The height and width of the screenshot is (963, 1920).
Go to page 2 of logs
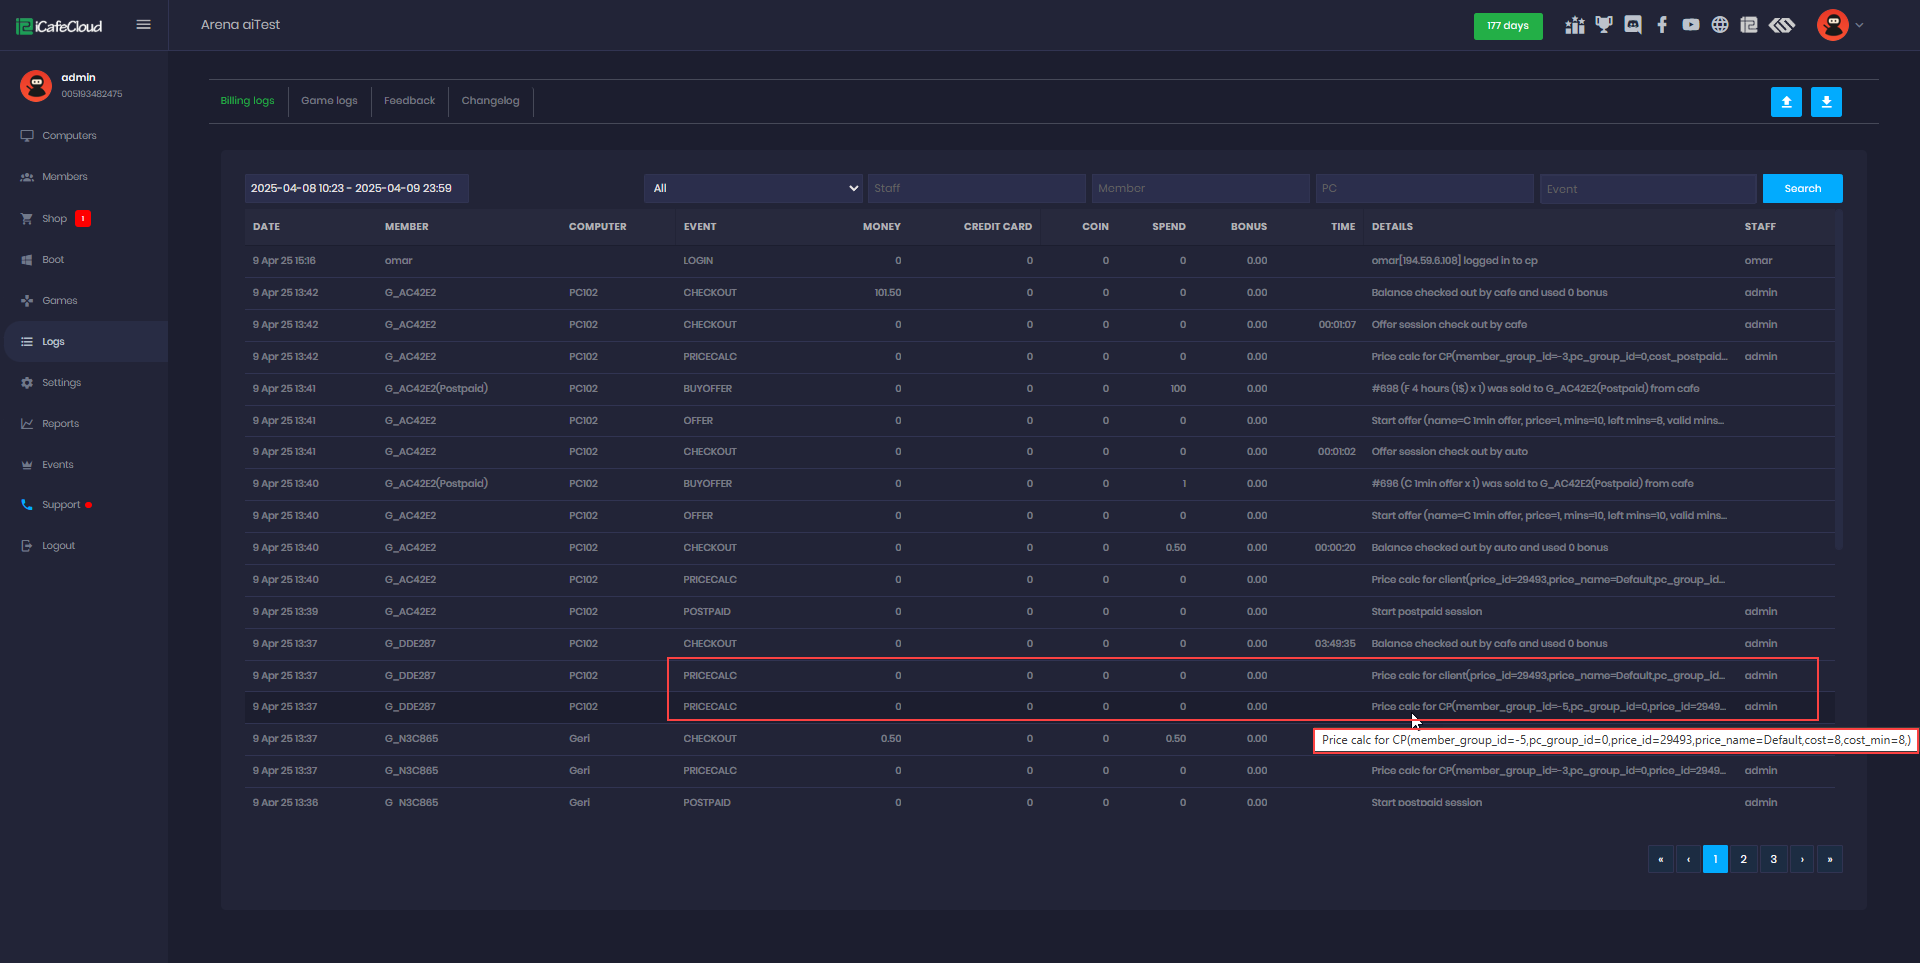pos(1743,859)
